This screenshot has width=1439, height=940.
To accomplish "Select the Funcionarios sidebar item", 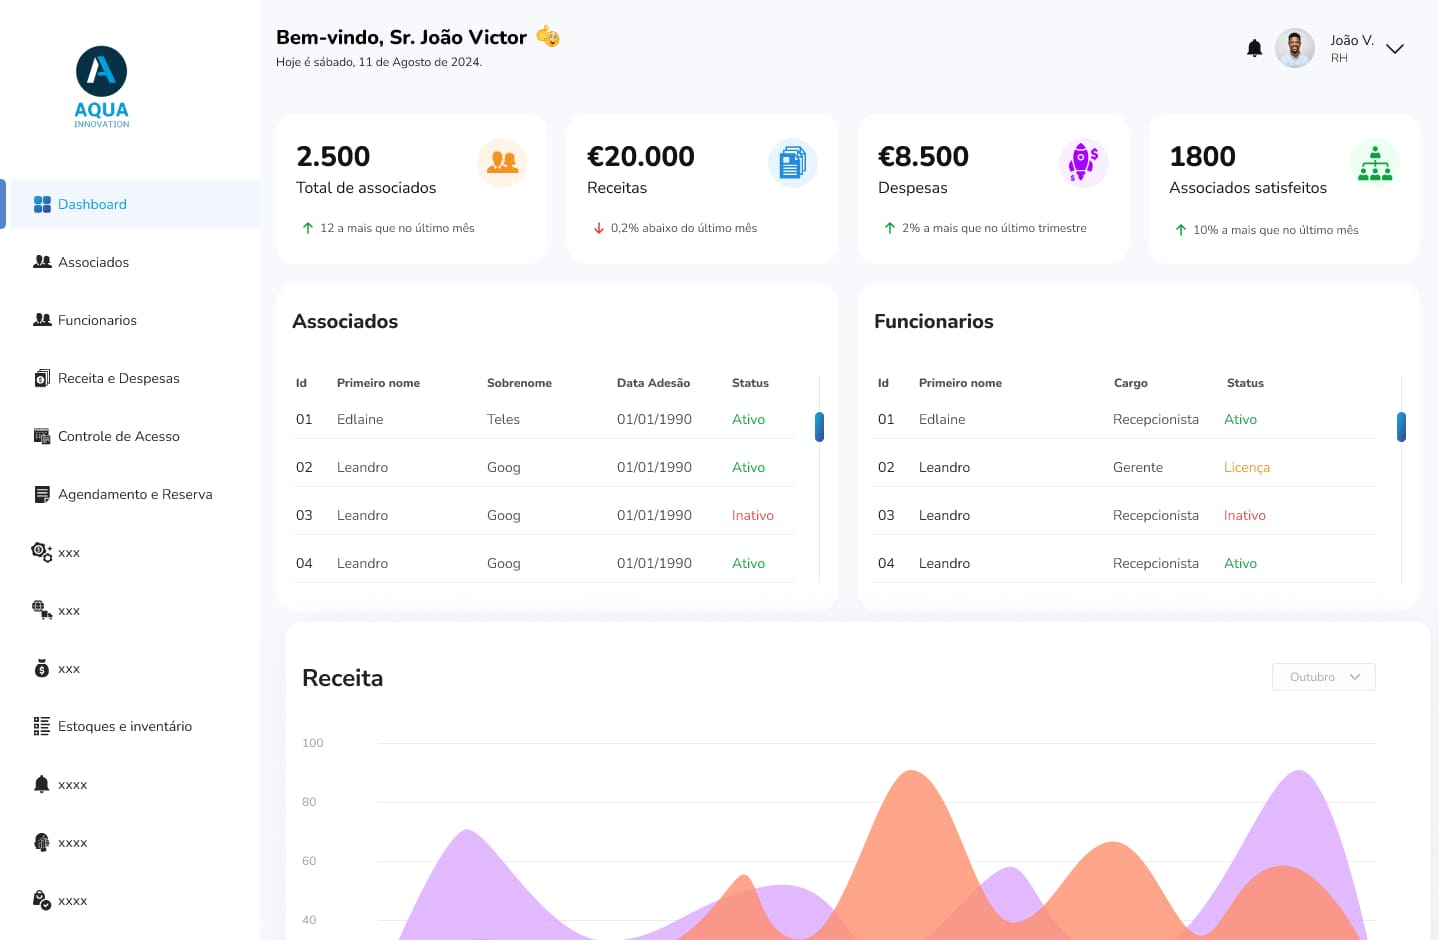I will pyautogui.click(x=97, y=320).
